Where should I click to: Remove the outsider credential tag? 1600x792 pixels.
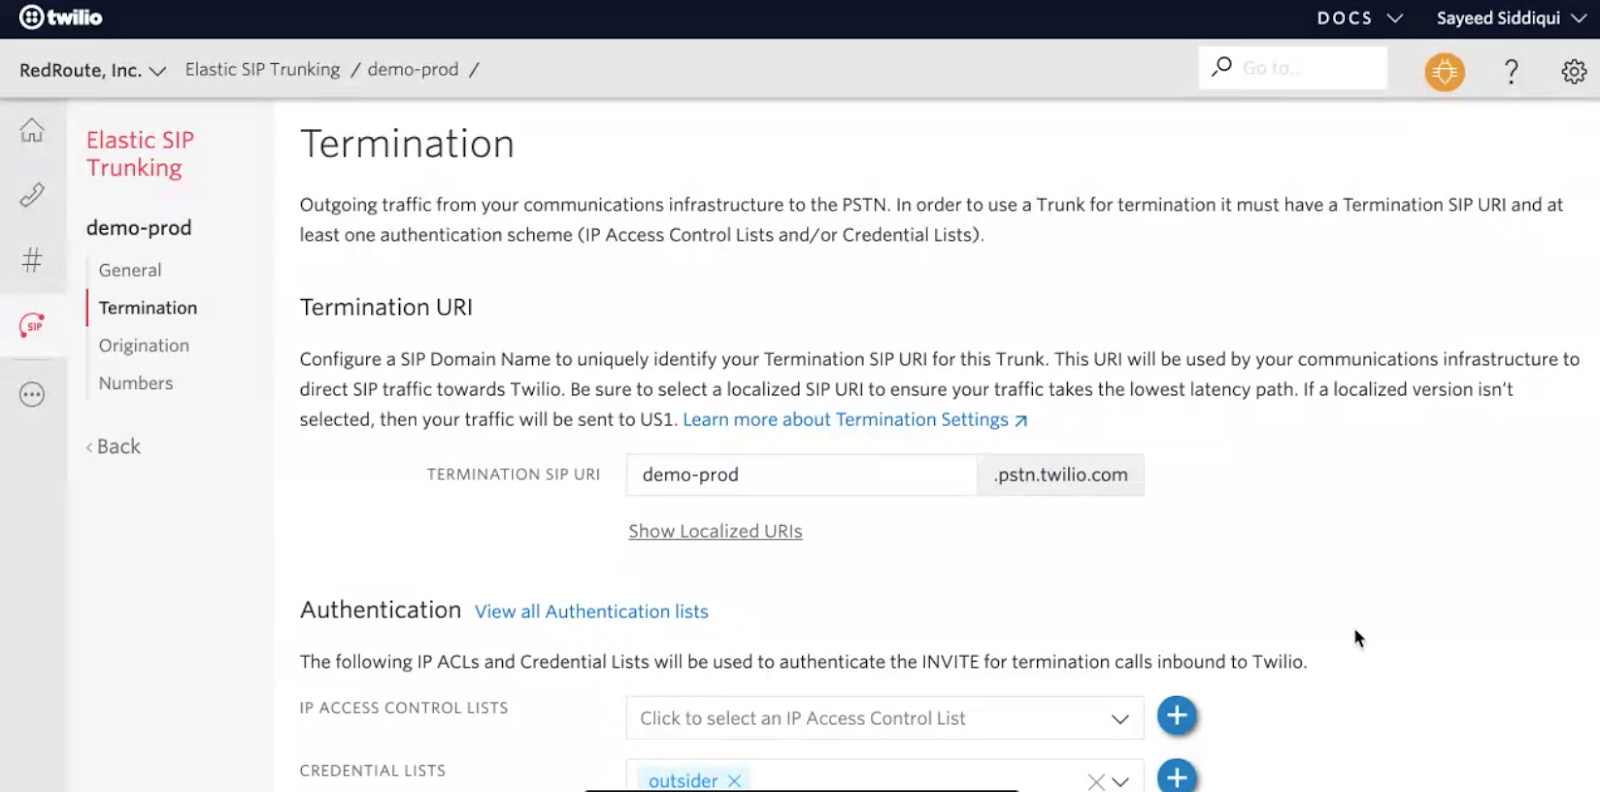pos(734,781)
